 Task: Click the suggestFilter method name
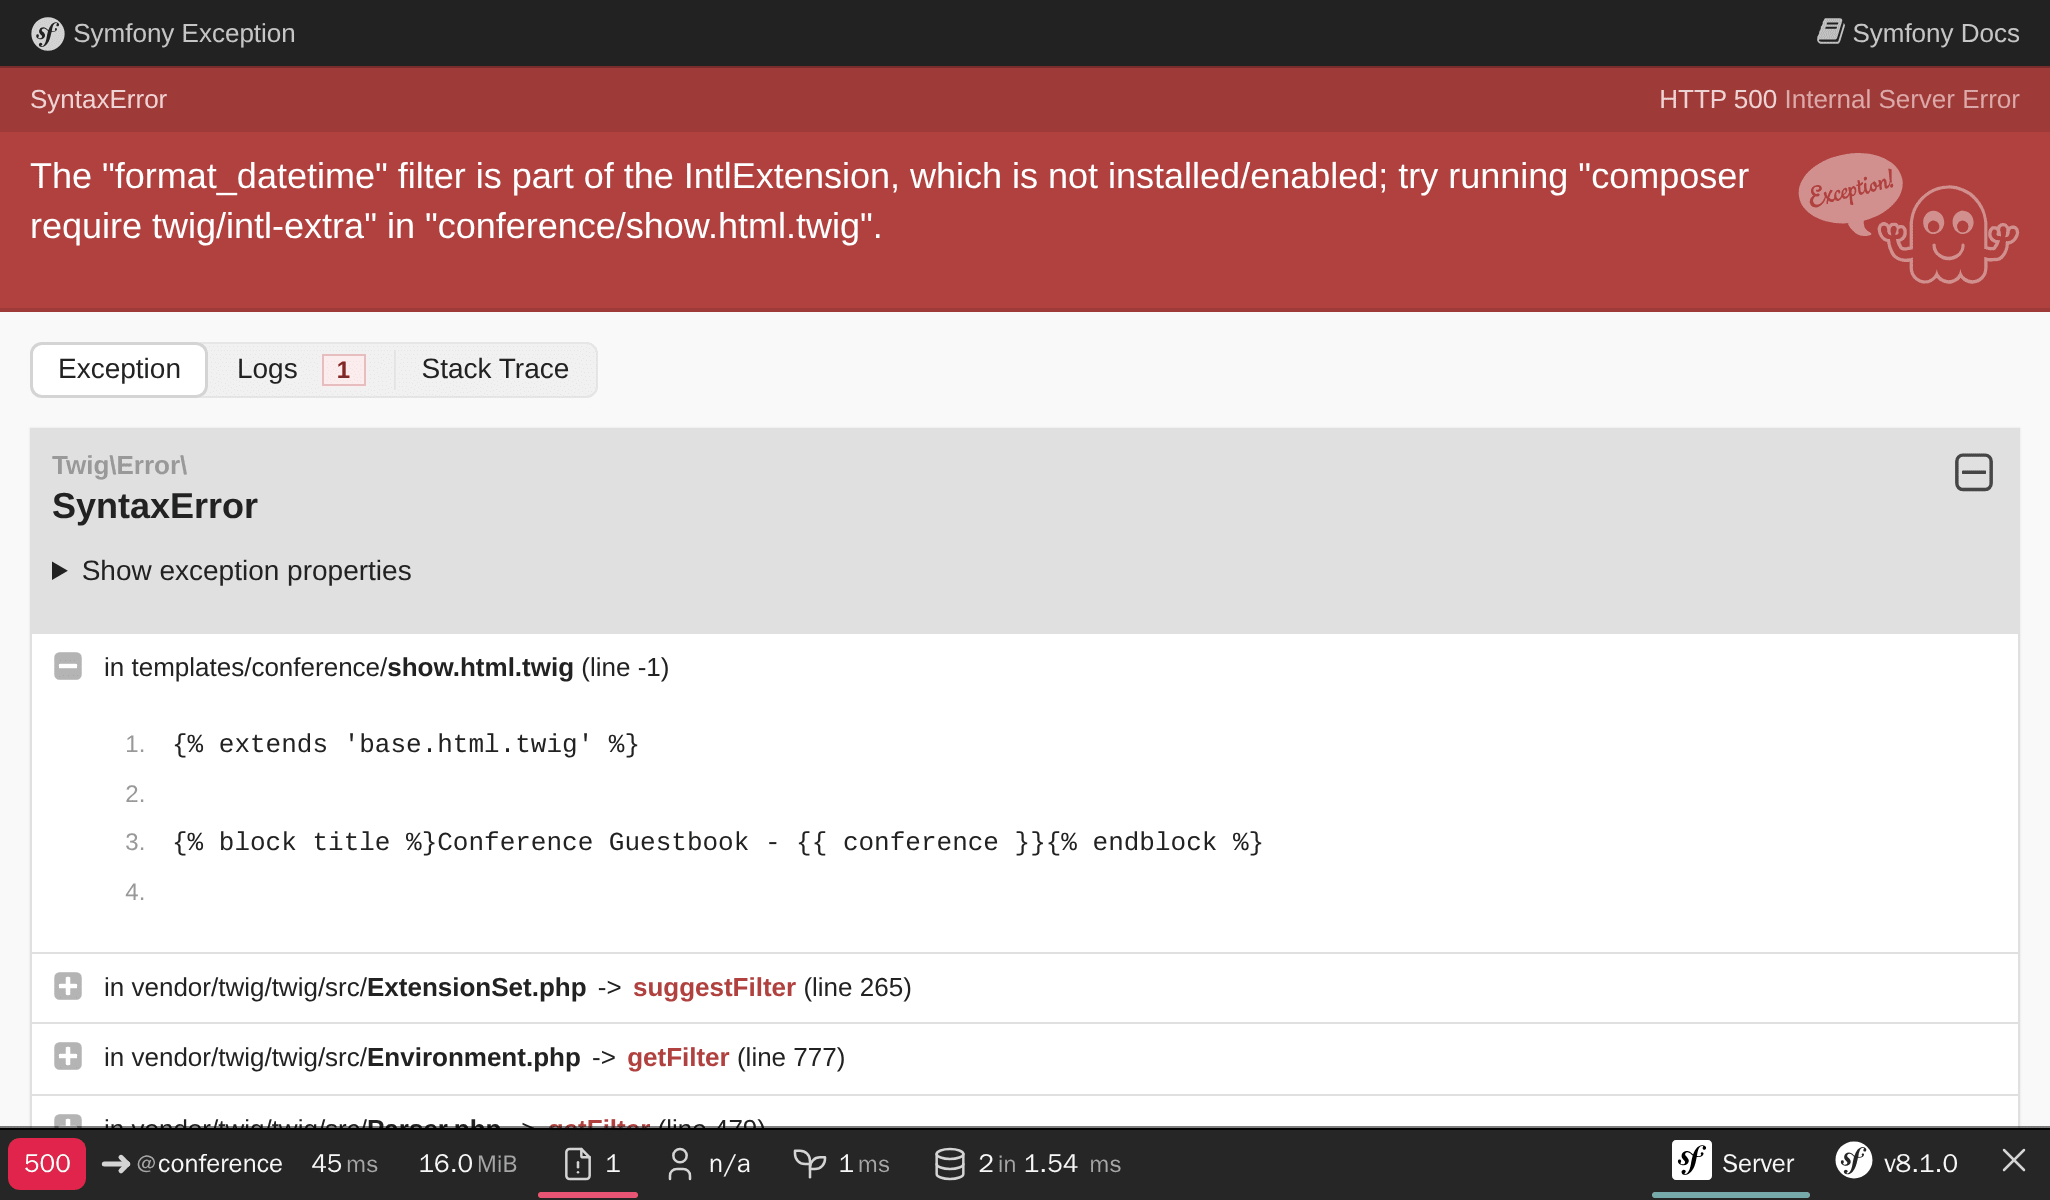tap(714, 987)
